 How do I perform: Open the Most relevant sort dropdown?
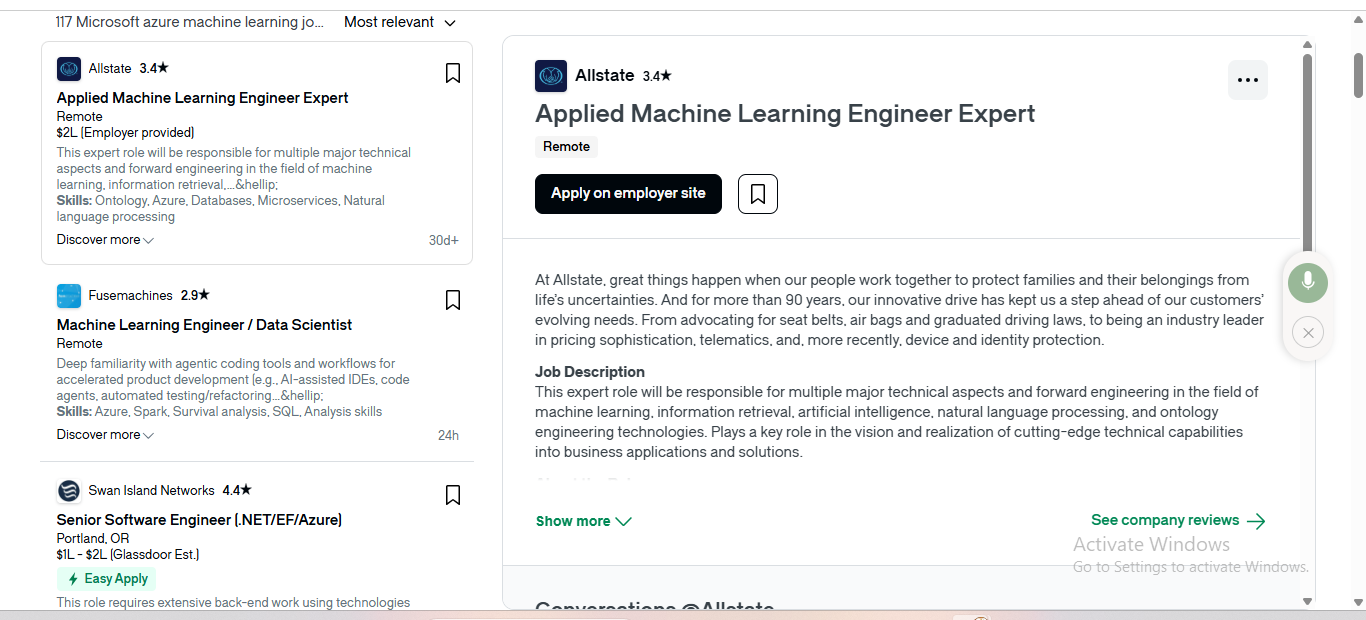tap(399, 21)
